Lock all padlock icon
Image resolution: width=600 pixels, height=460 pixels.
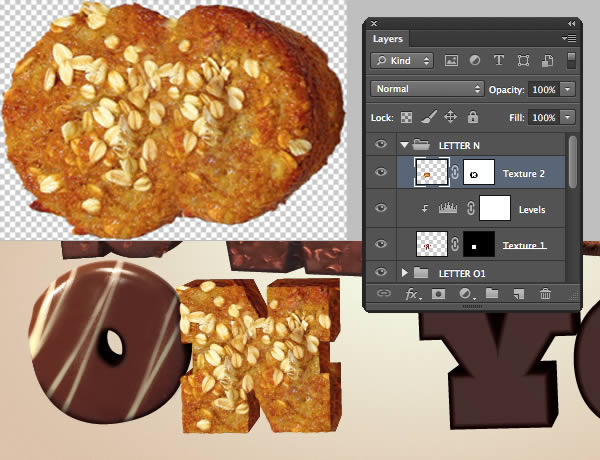(473, 117)
